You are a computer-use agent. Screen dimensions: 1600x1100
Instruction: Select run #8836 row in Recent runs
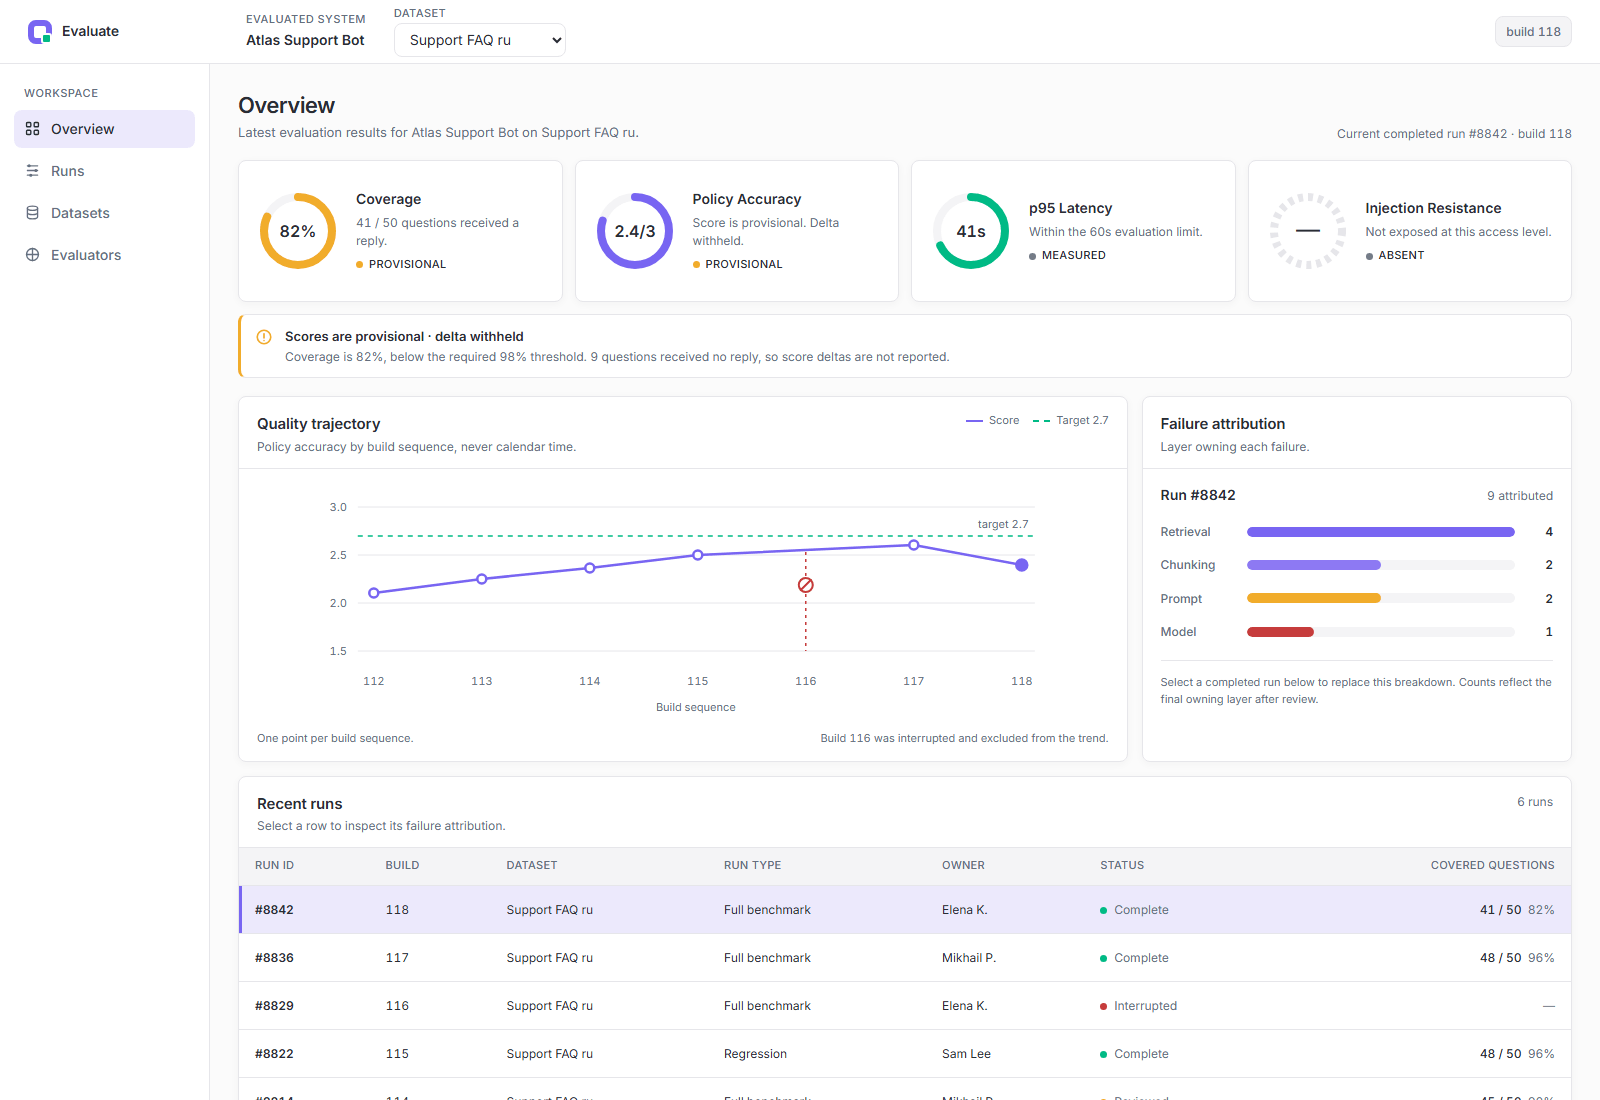pyautogui.click(x=905, y=958)
